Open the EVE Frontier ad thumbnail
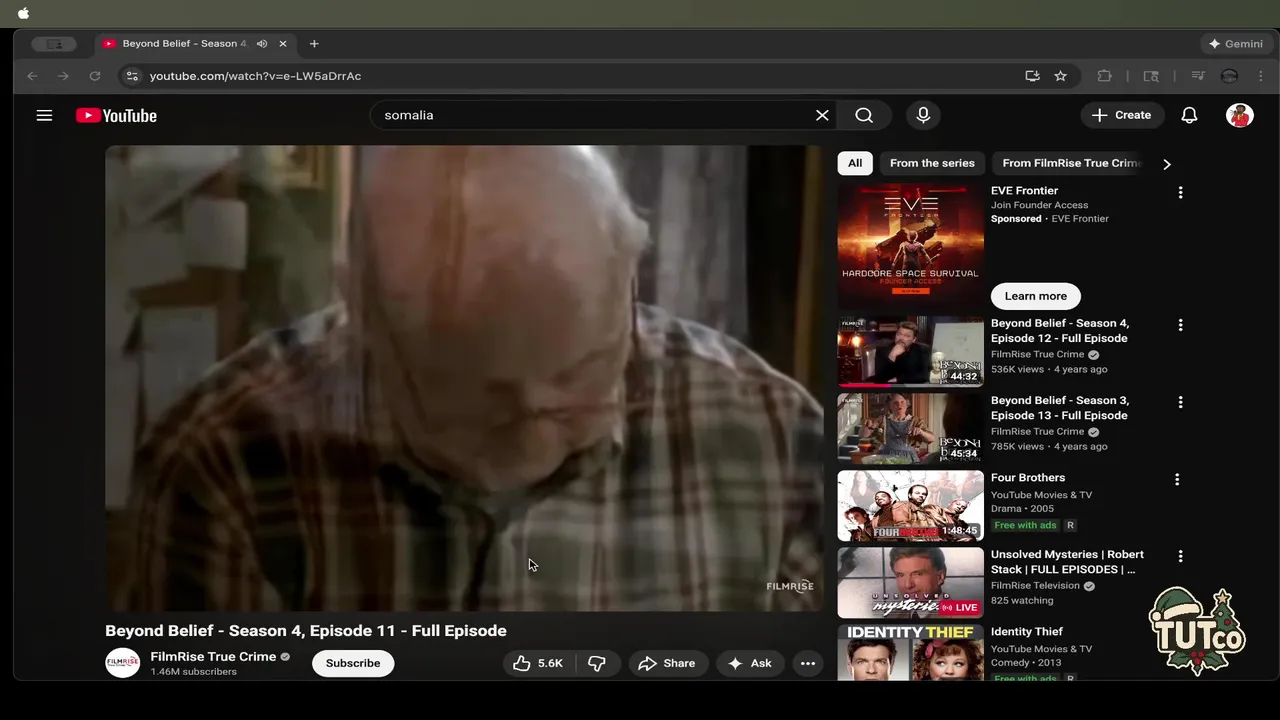 pos(911,245)
